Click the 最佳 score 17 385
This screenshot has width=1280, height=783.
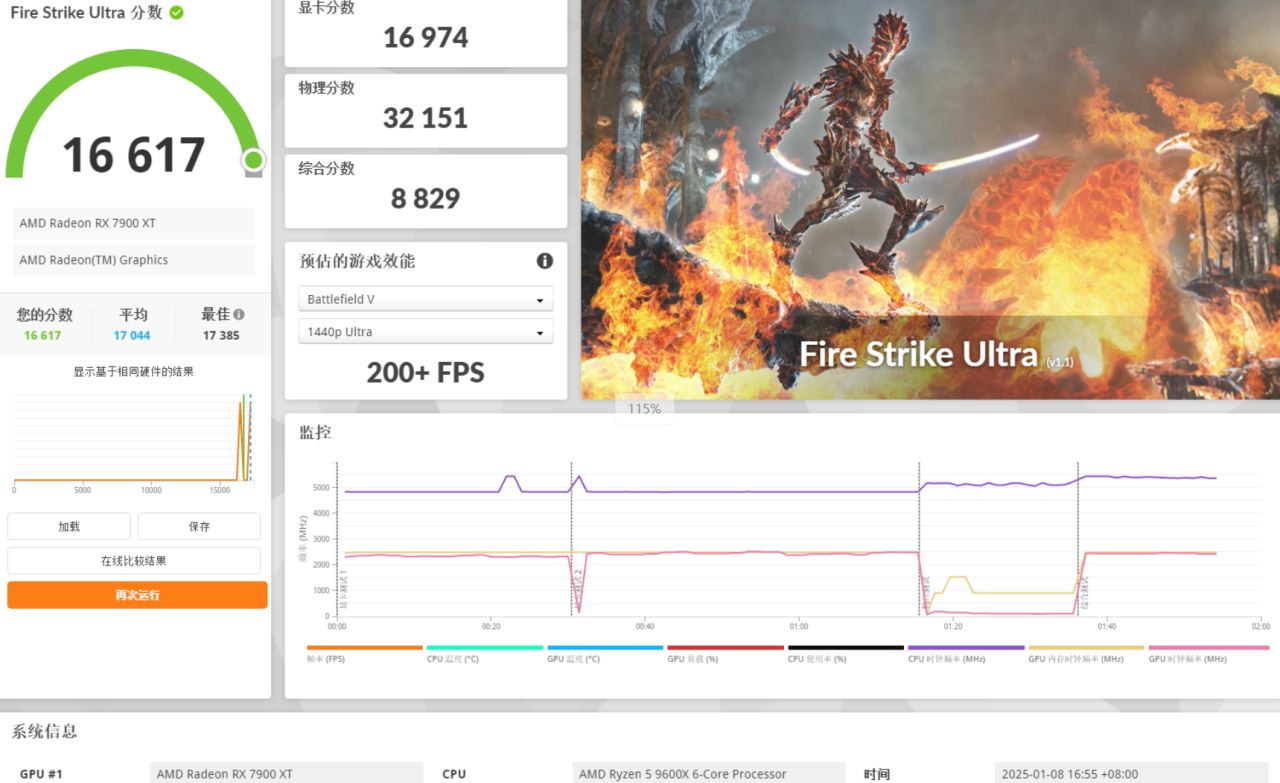tap(221, 336)
